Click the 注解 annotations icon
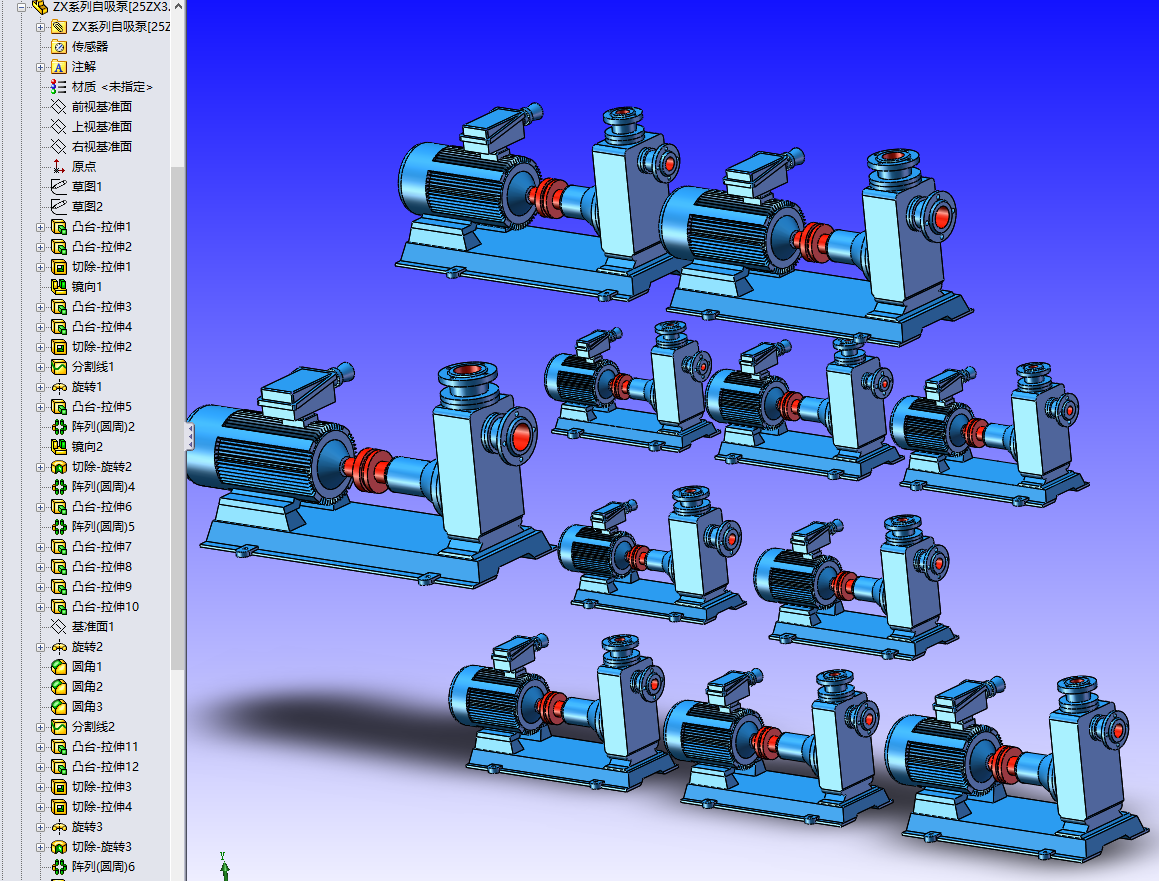Viewport: 1159px width, 881px height. (59, 67)
